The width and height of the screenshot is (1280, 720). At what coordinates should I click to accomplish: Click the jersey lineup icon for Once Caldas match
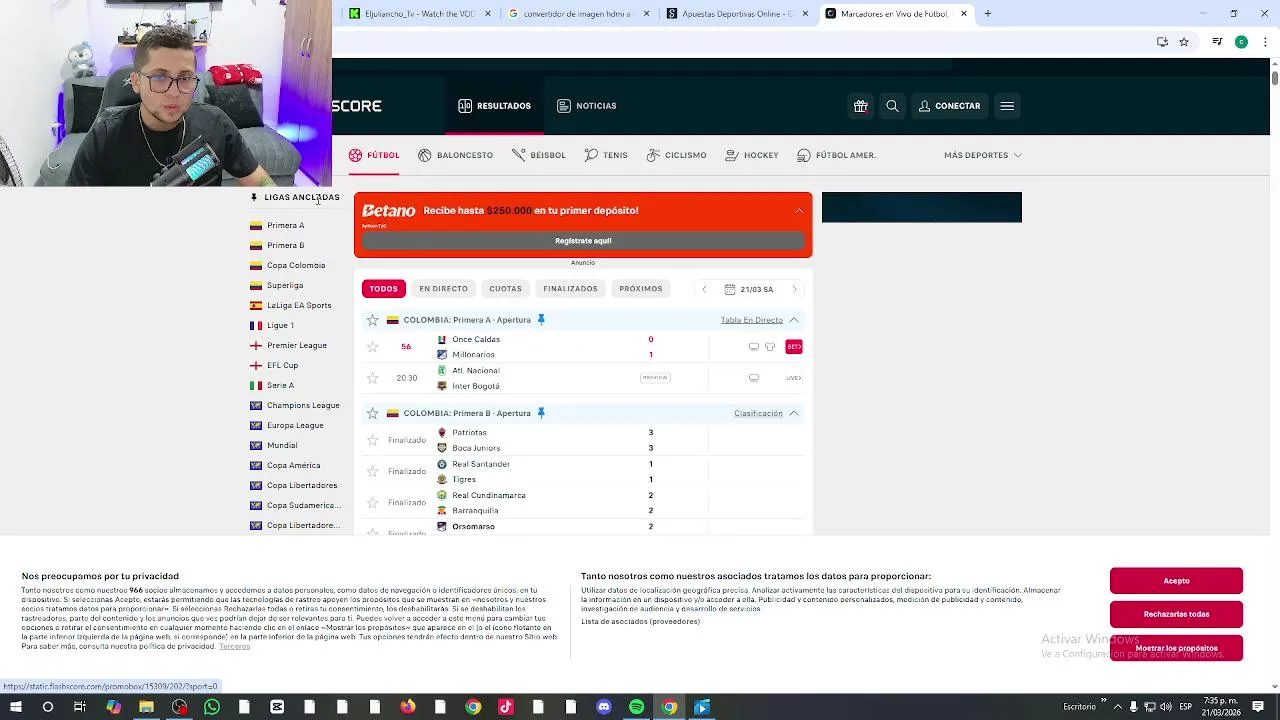click(x=770, y=347)
